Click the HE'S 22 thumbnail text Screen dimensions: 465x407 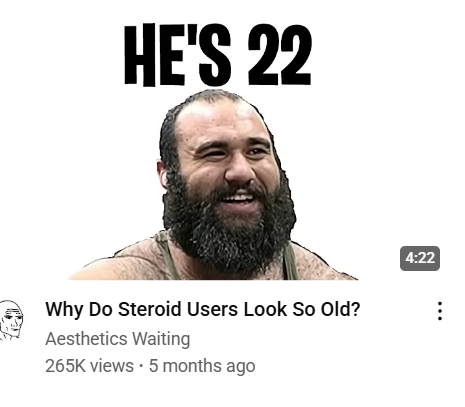[218, 54]
